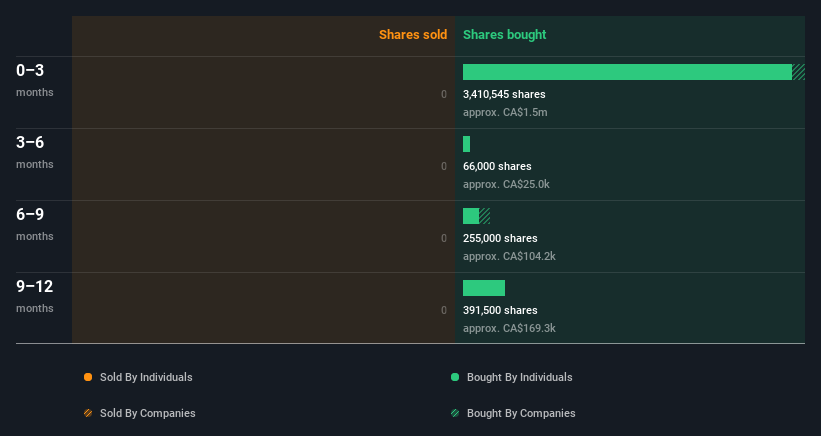Select the 391,500 shares value

(x=500, y=310)
